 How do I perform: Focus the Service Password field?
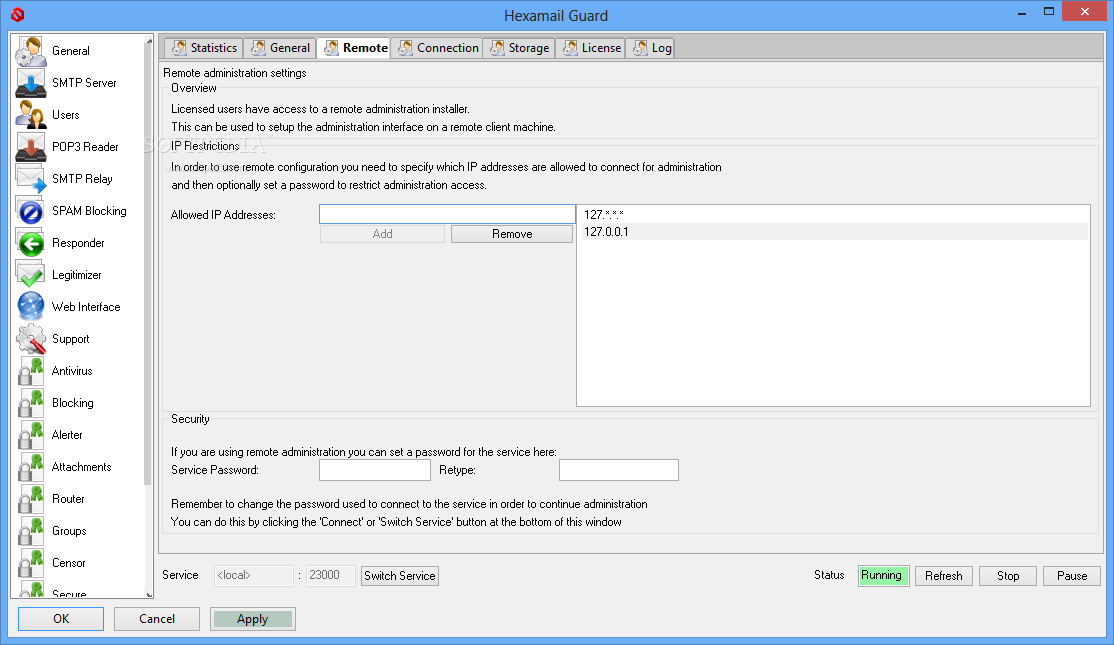[374, 470]
